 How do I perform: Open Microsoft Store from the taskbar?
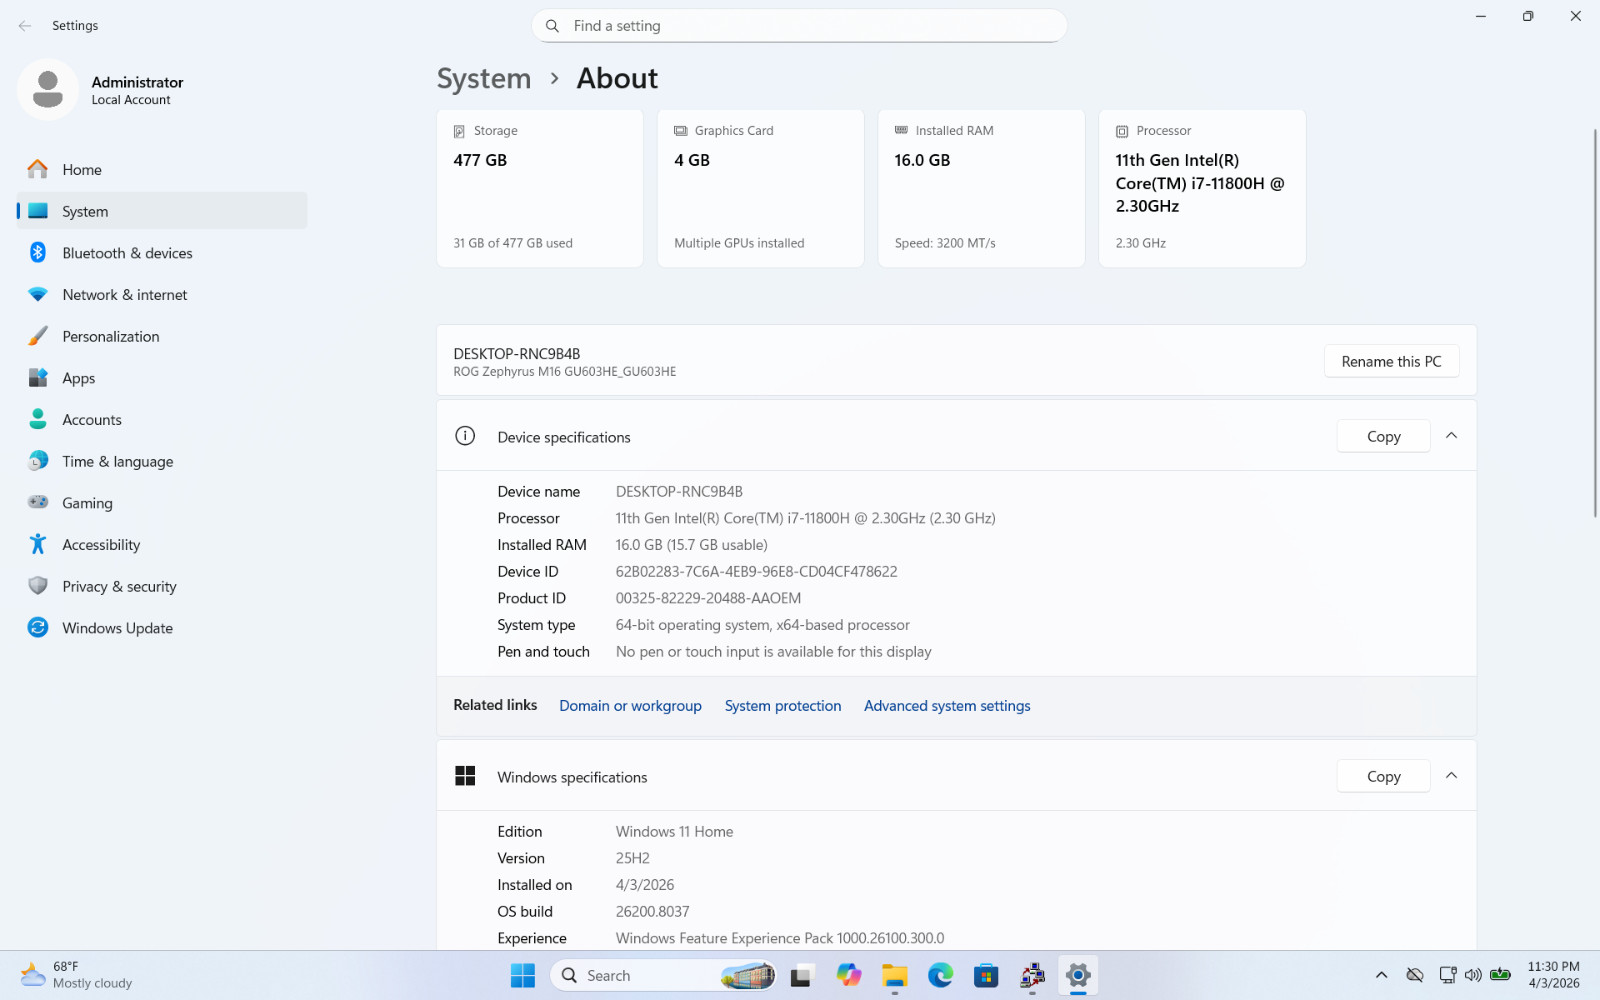pyautogui.click(x=987, y=975)
